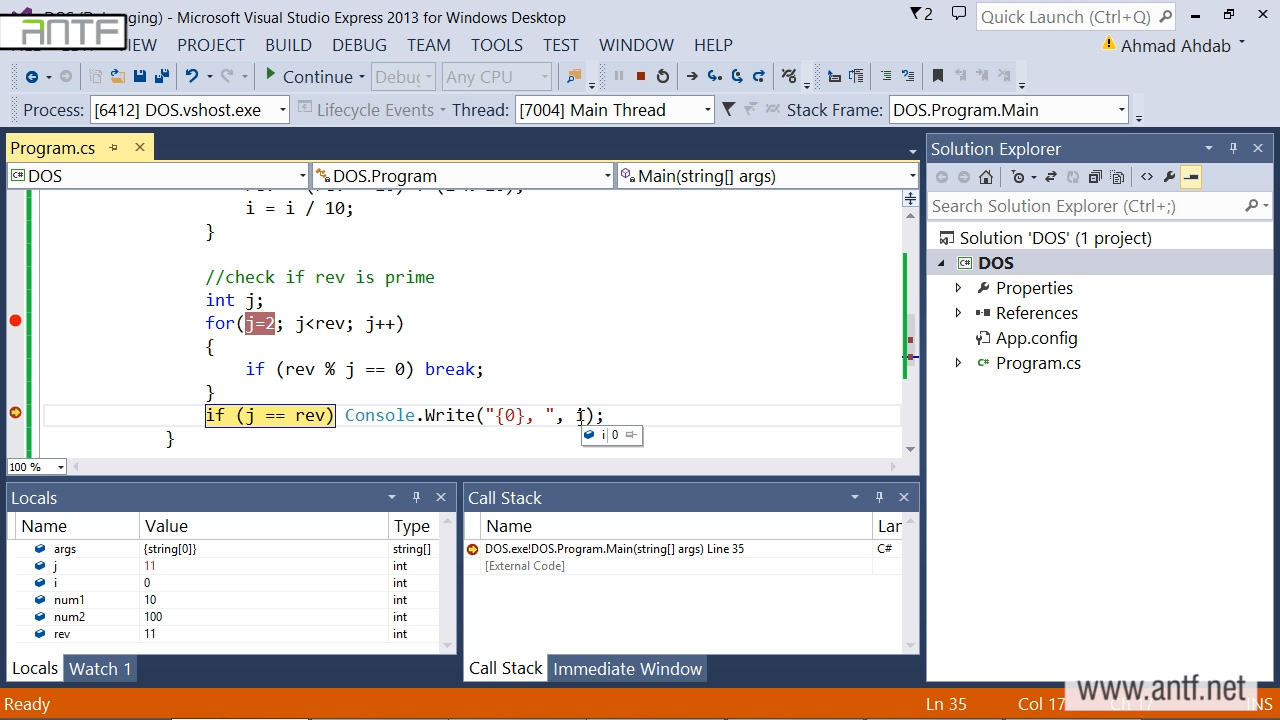Open the DEBUG menu
The height and width of the screenshot is (720, 1280).
click(x=359, y=45)
